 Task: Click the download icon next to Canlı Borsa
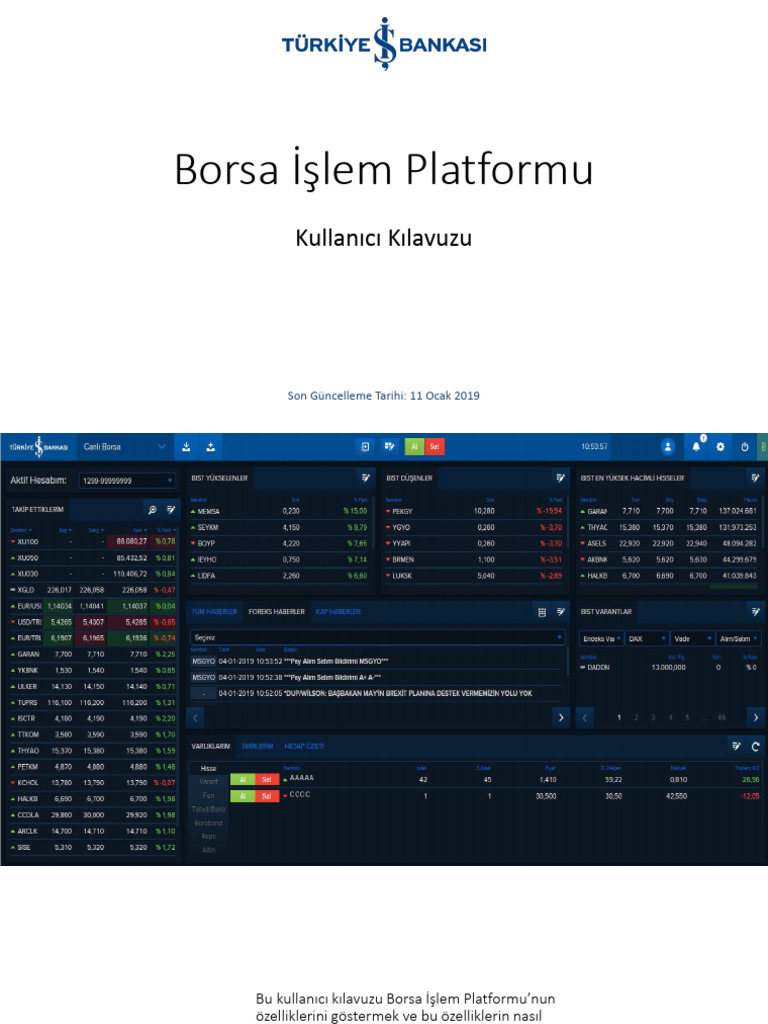click(186, 447)
